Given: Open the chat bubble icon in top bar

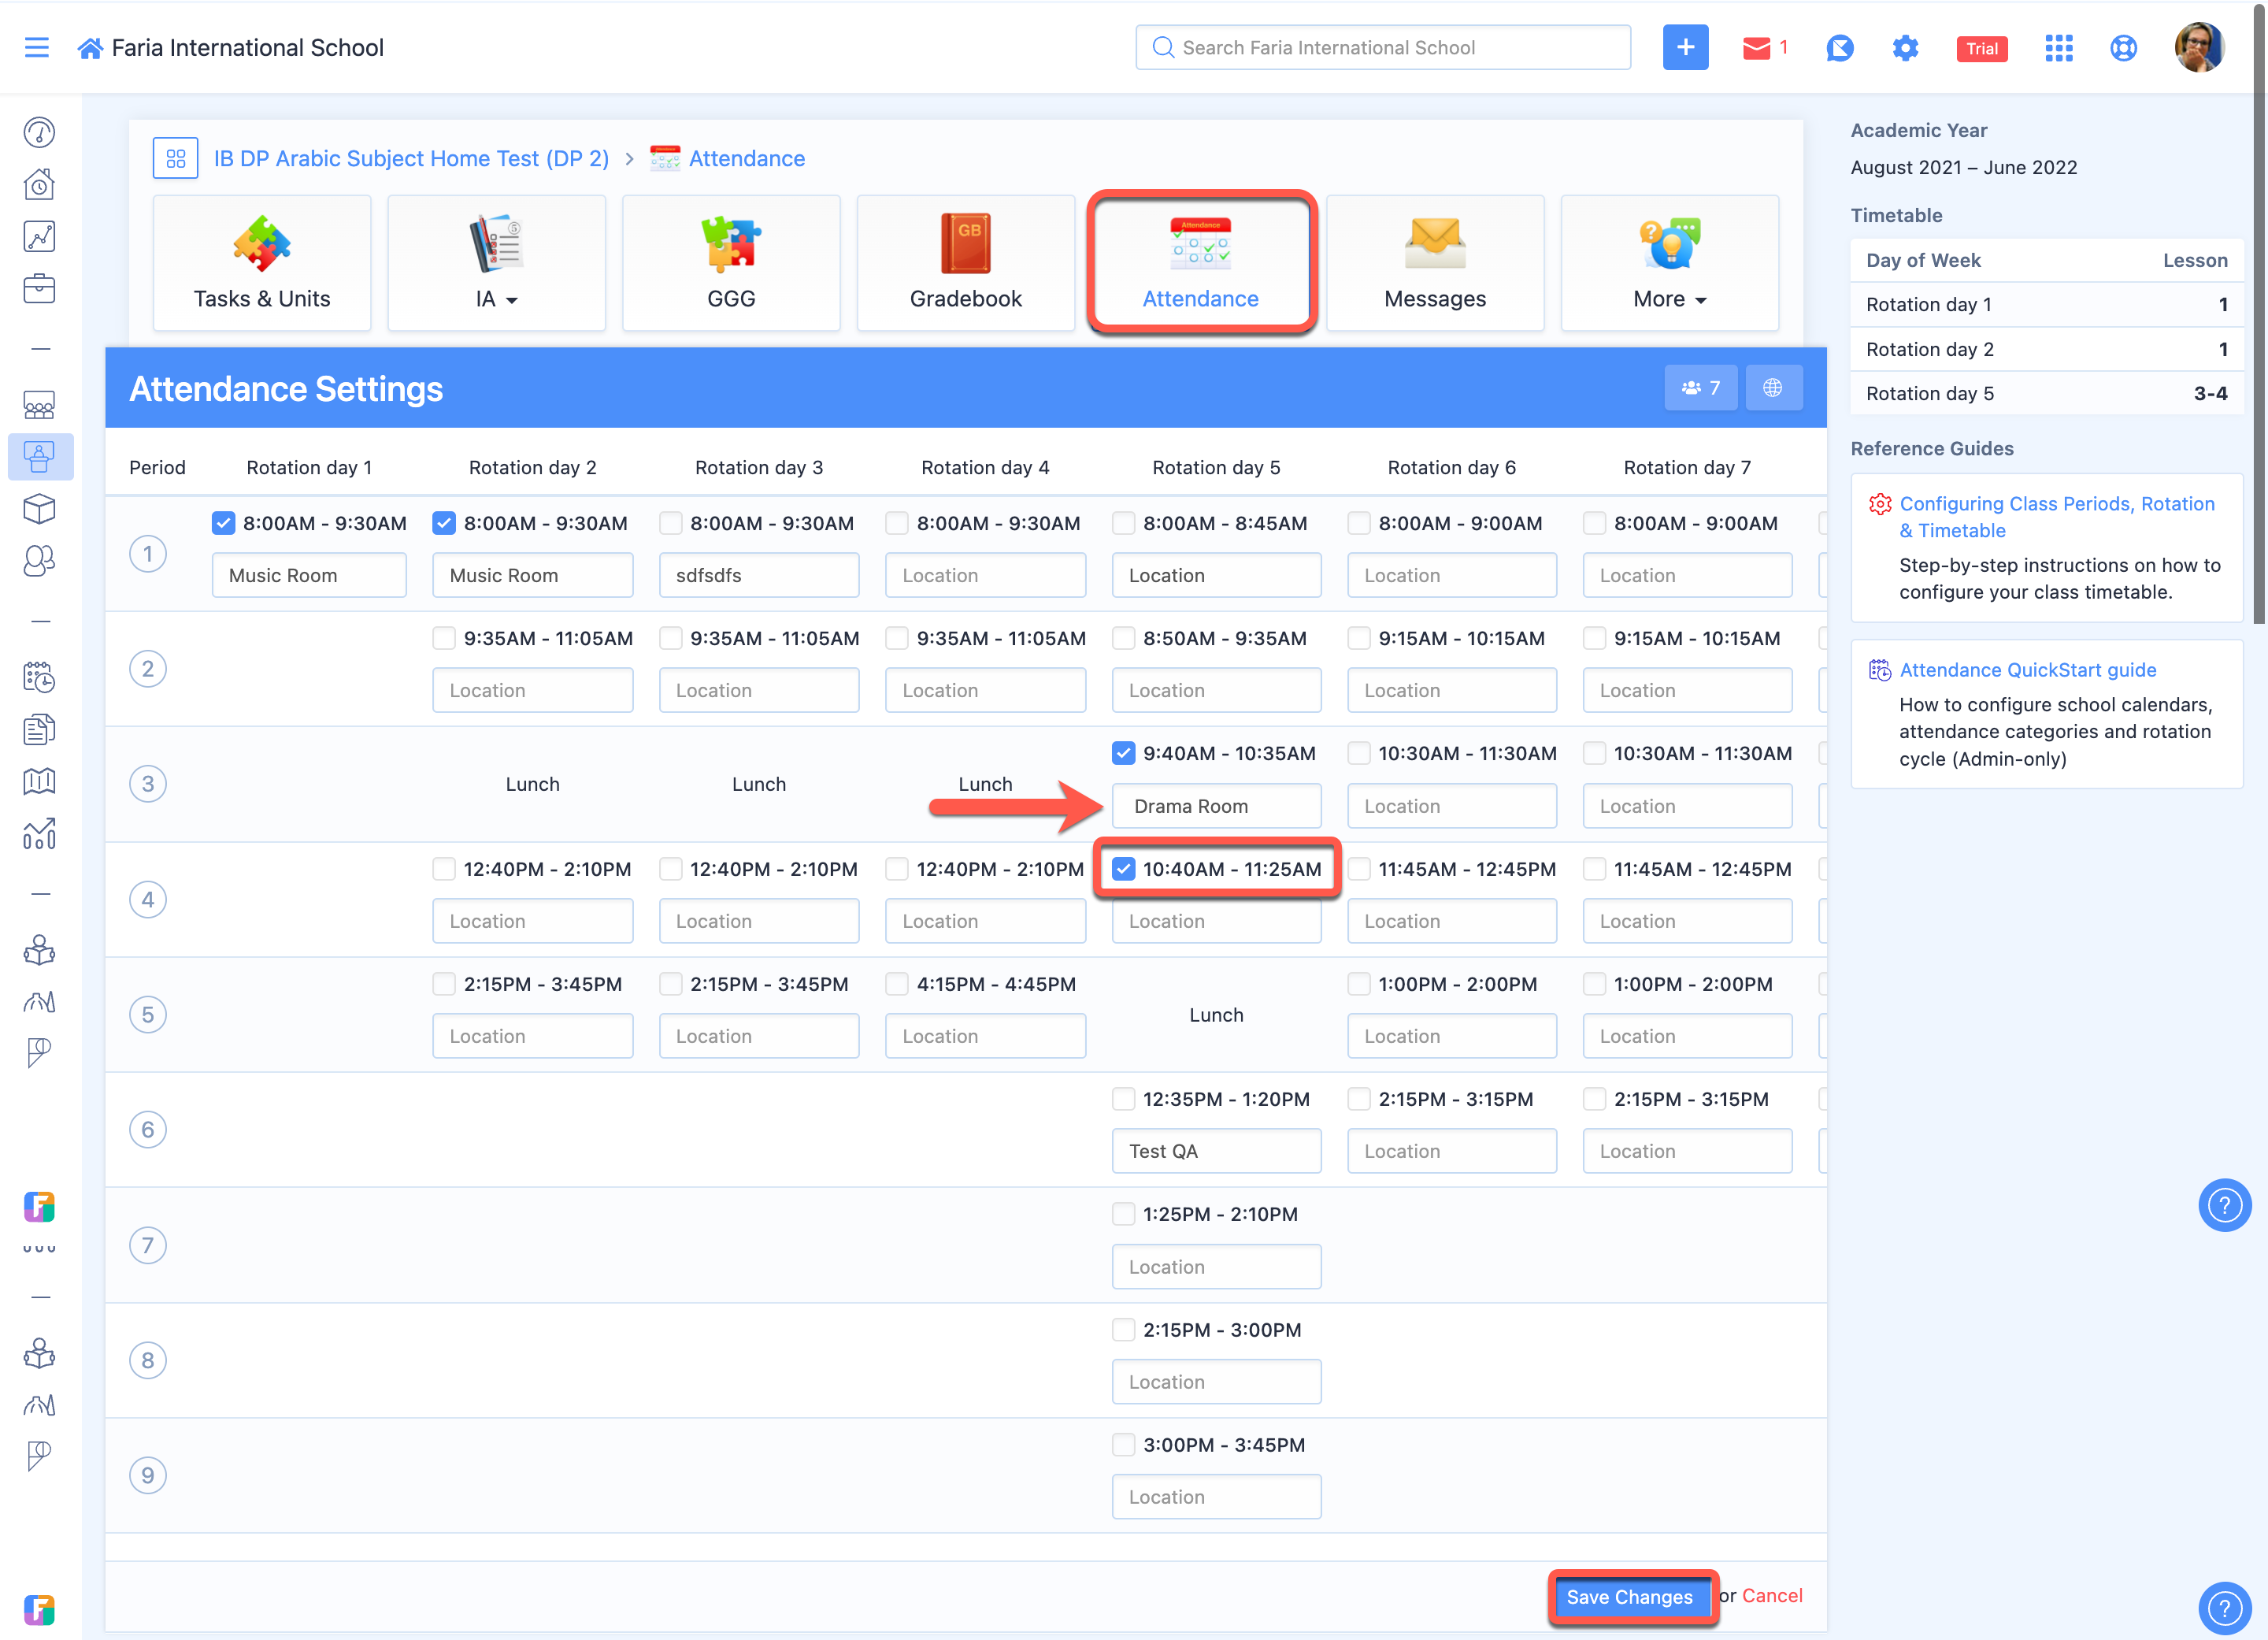Looking at the screenshot, I should click(1840, 48).
